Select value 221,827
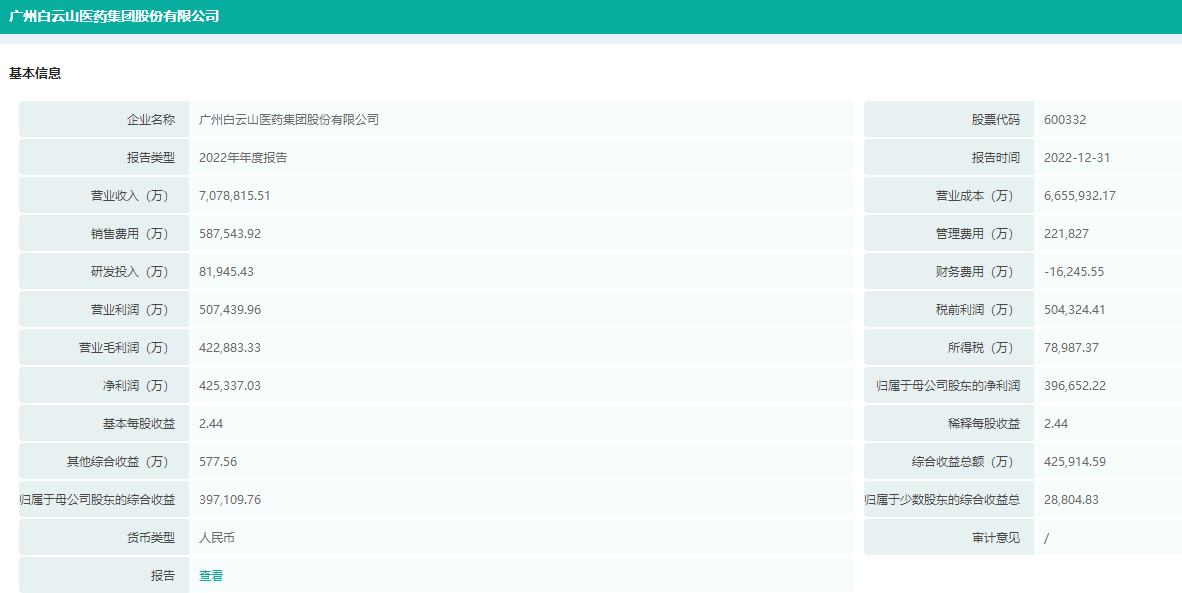The width and height of the screenshot is (1182, 593). (1067, 234)
